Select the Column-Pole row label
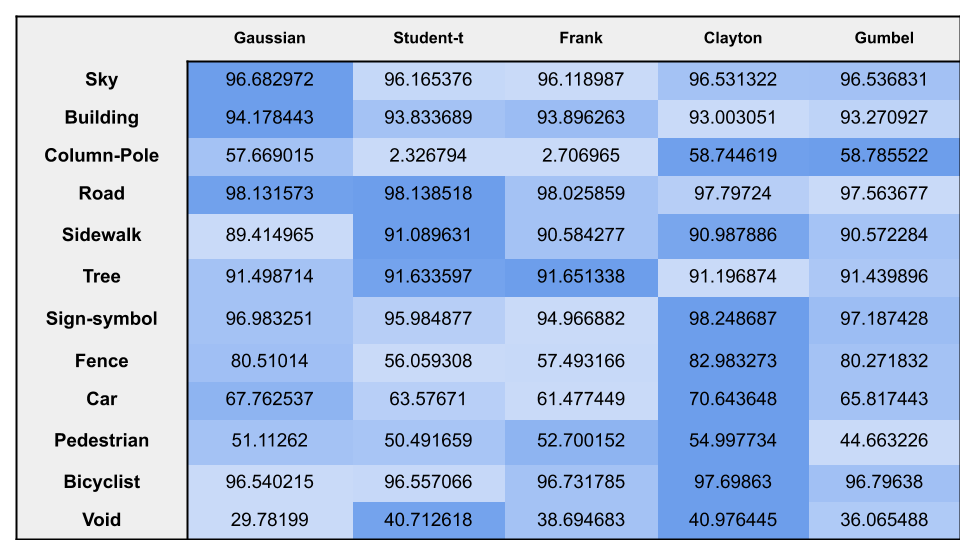Screen dimensions: 960x540 click(x=102, y=156)
